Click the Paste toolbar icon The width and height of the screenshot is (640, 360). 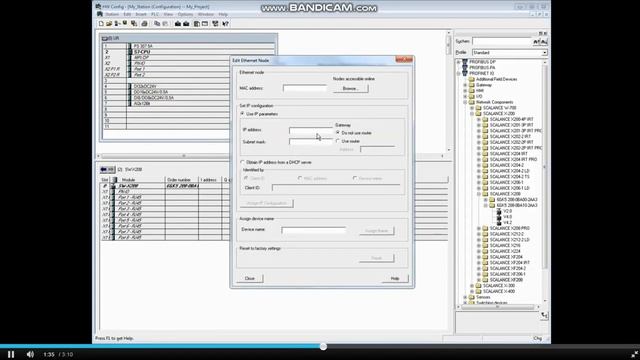point(165,24)
